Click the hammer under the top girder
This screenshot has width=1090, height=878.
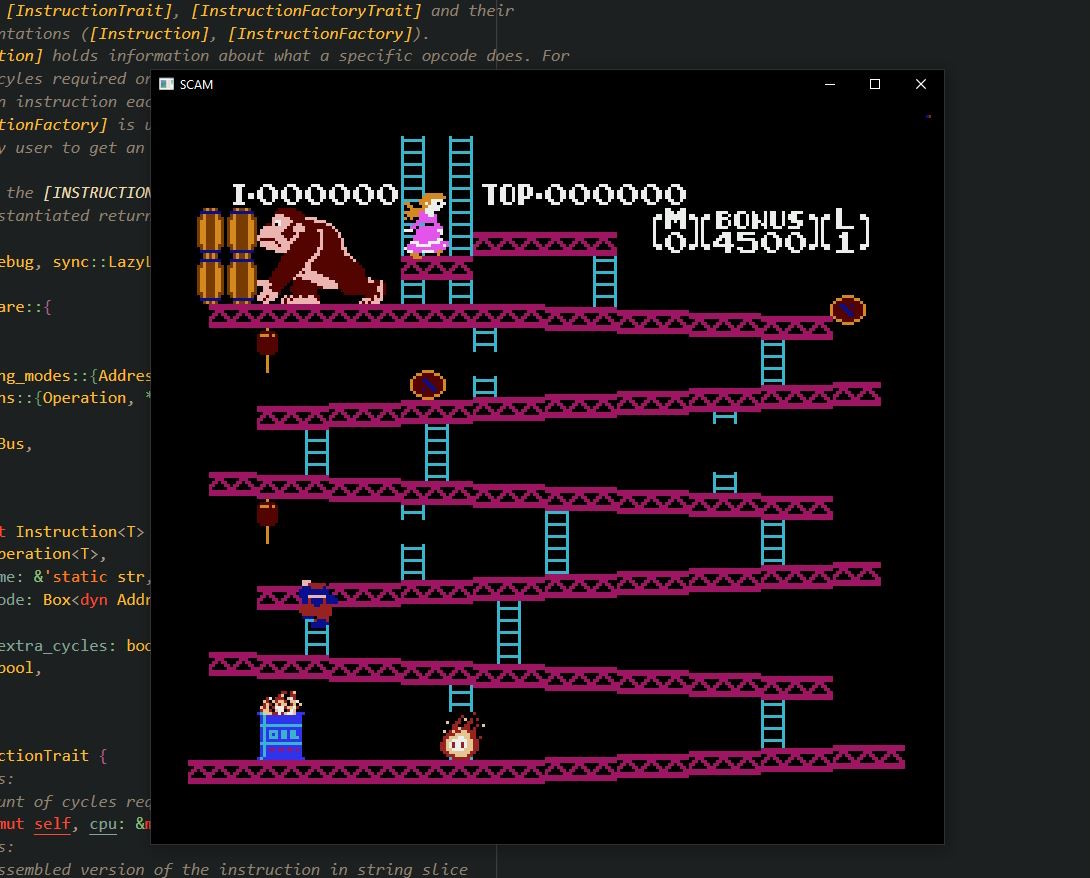tap(267, 350)
